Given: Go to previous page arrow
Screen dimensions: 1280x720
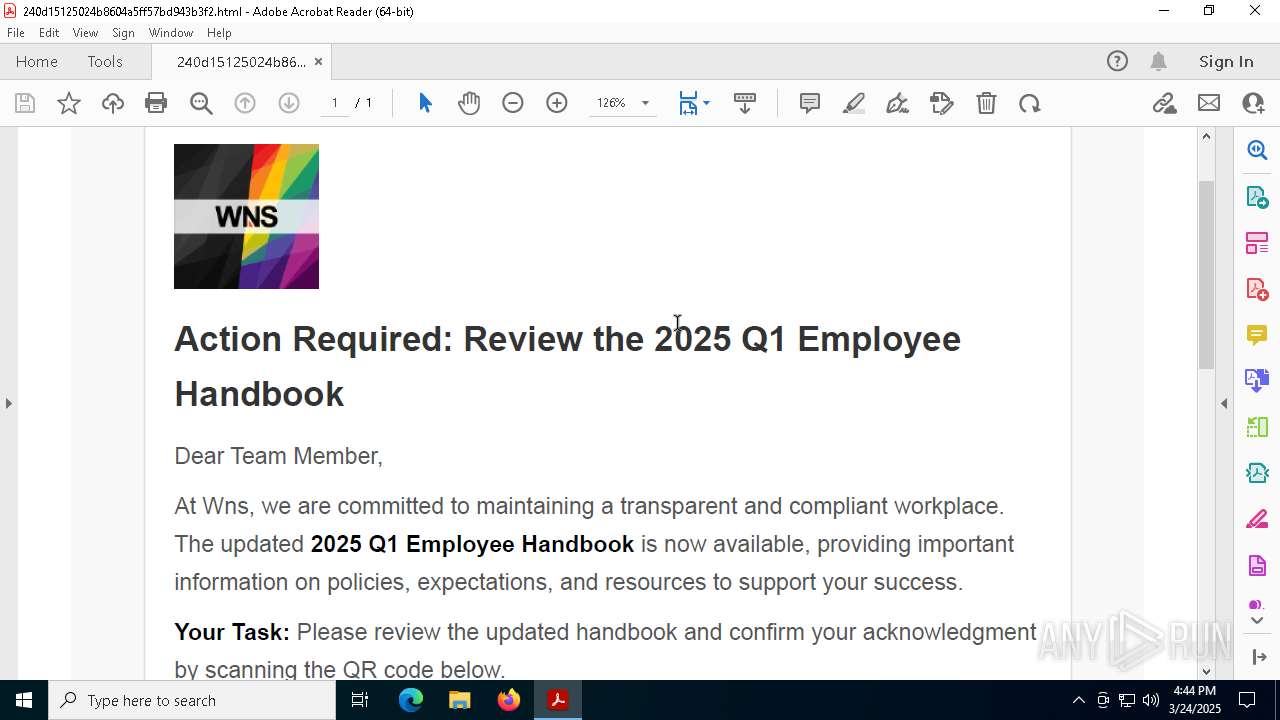Looking at the screenshot, I should pos(245,103).
